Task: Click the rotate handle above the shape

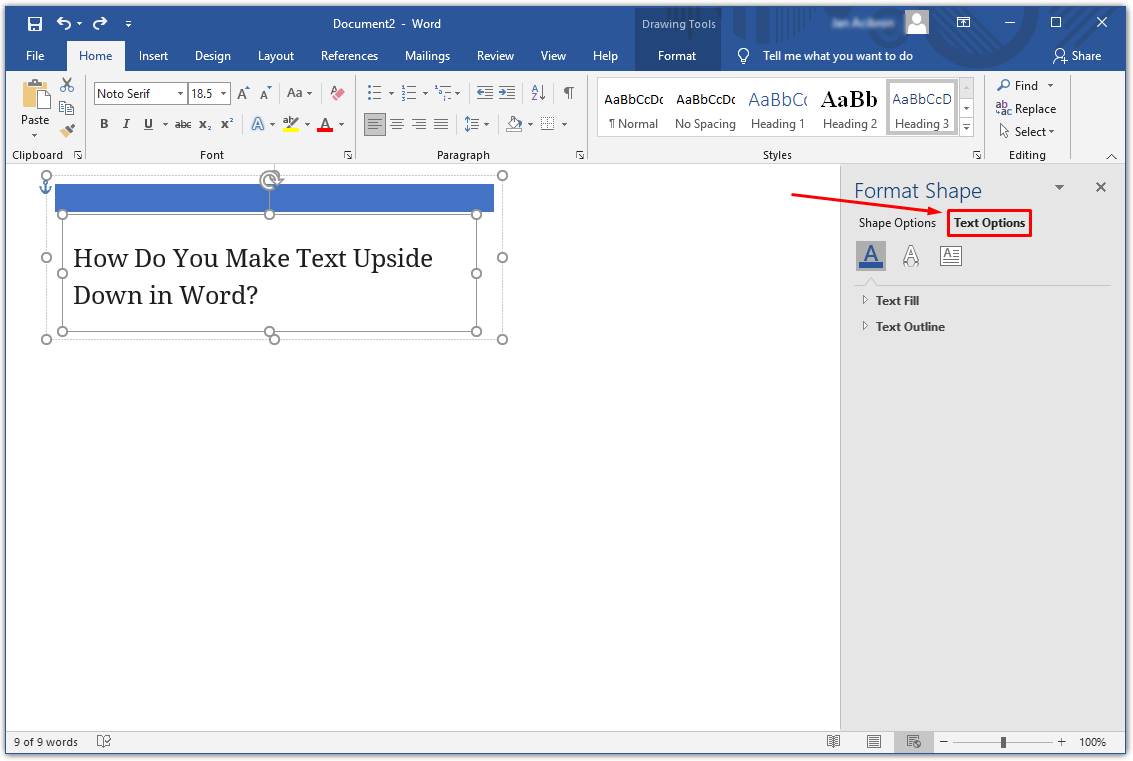Action: tap(269, 180)
